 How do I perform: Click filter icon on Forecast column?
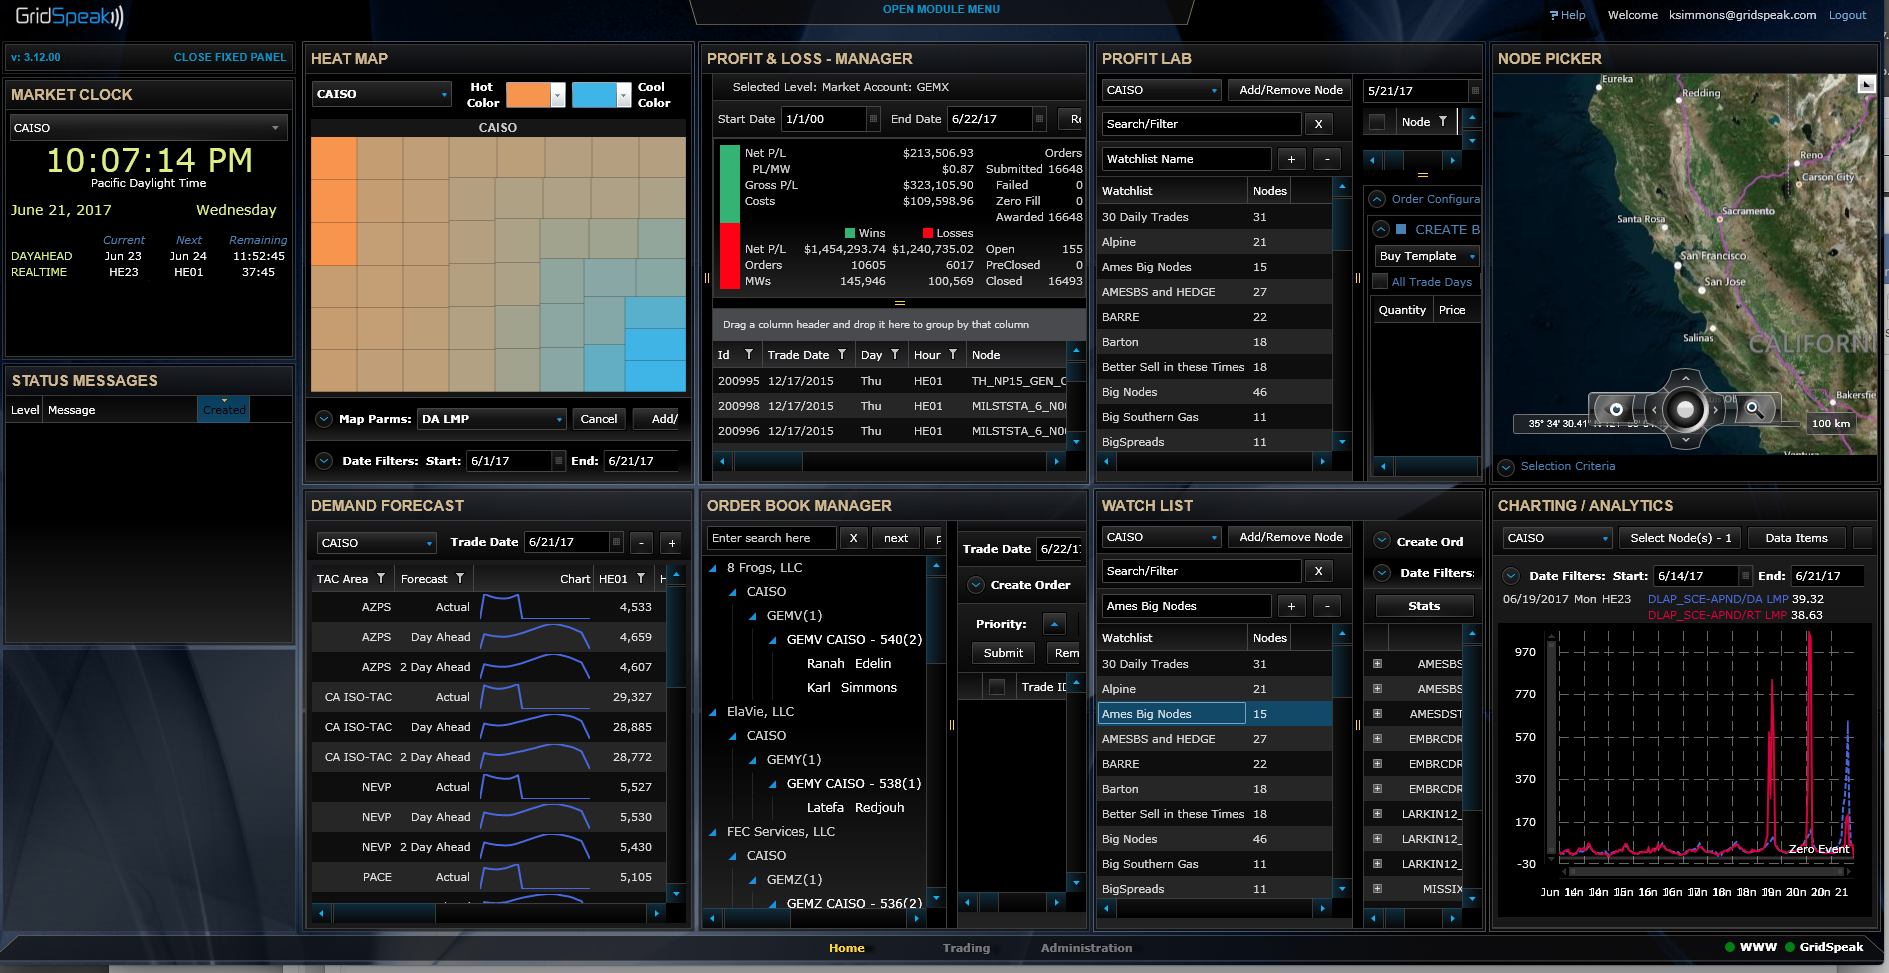pos(460,578)
